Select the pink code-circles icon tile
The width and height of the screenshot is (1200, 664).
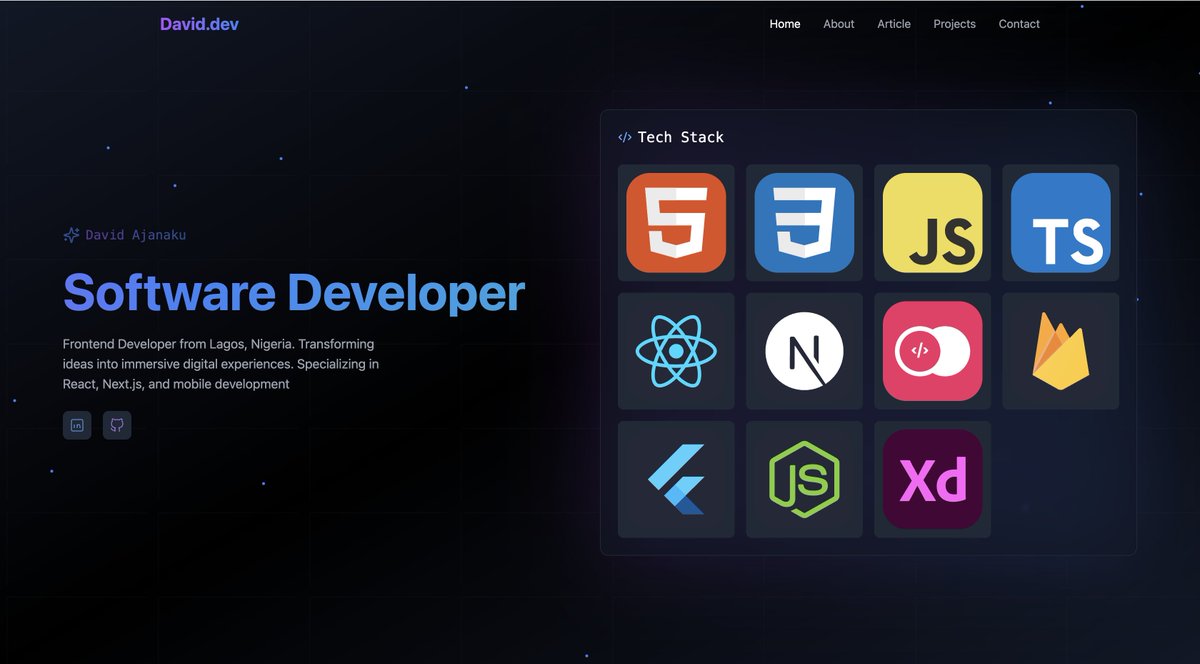coord(932,351)
